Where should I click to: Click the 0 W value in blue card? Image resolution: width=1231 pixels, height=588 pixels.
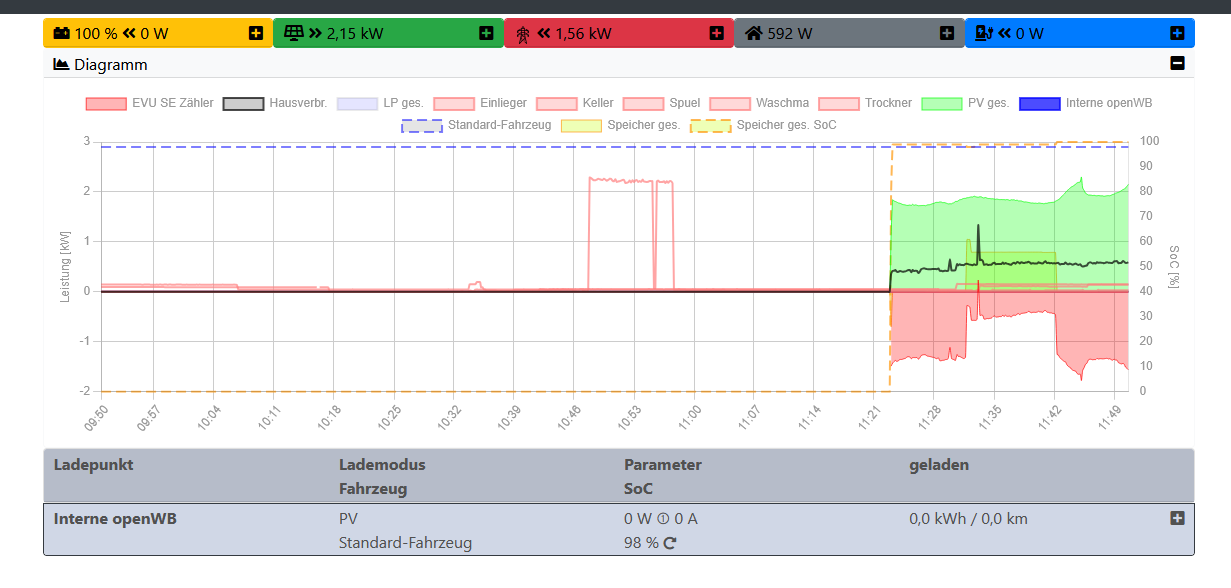click(1030, 33)
